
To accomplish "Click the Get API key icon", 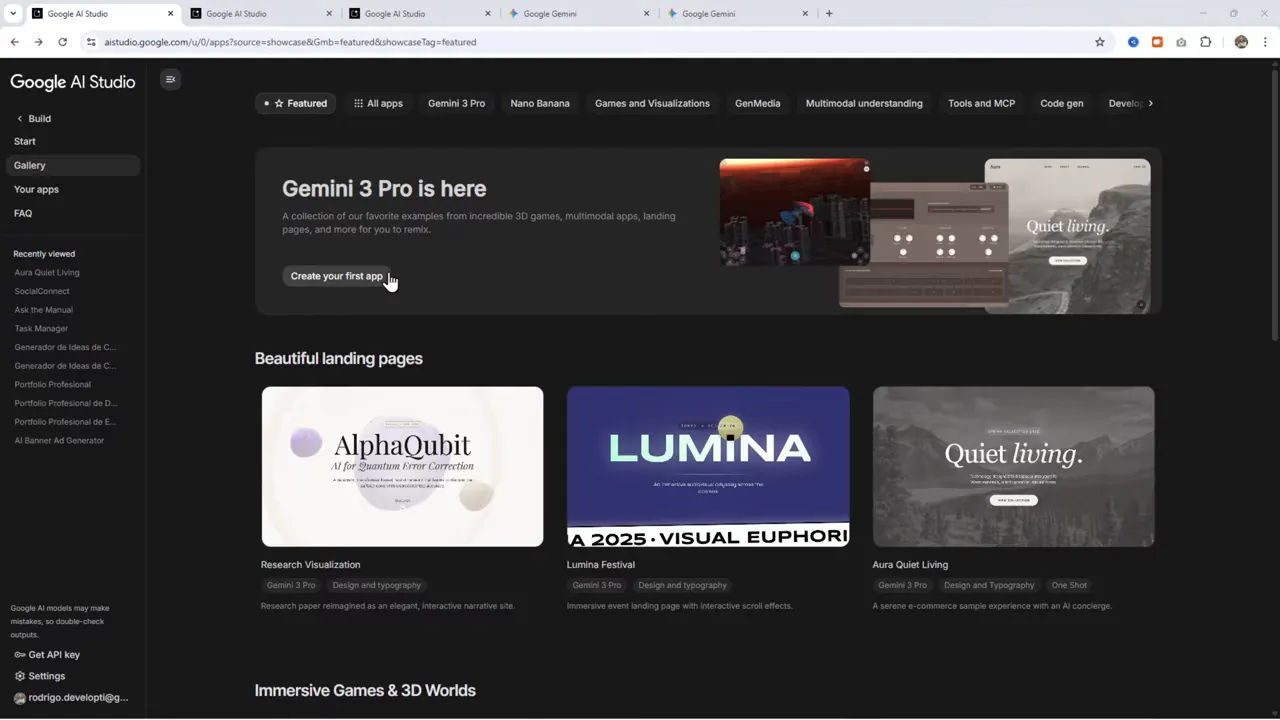I will (x=18, y=654).
